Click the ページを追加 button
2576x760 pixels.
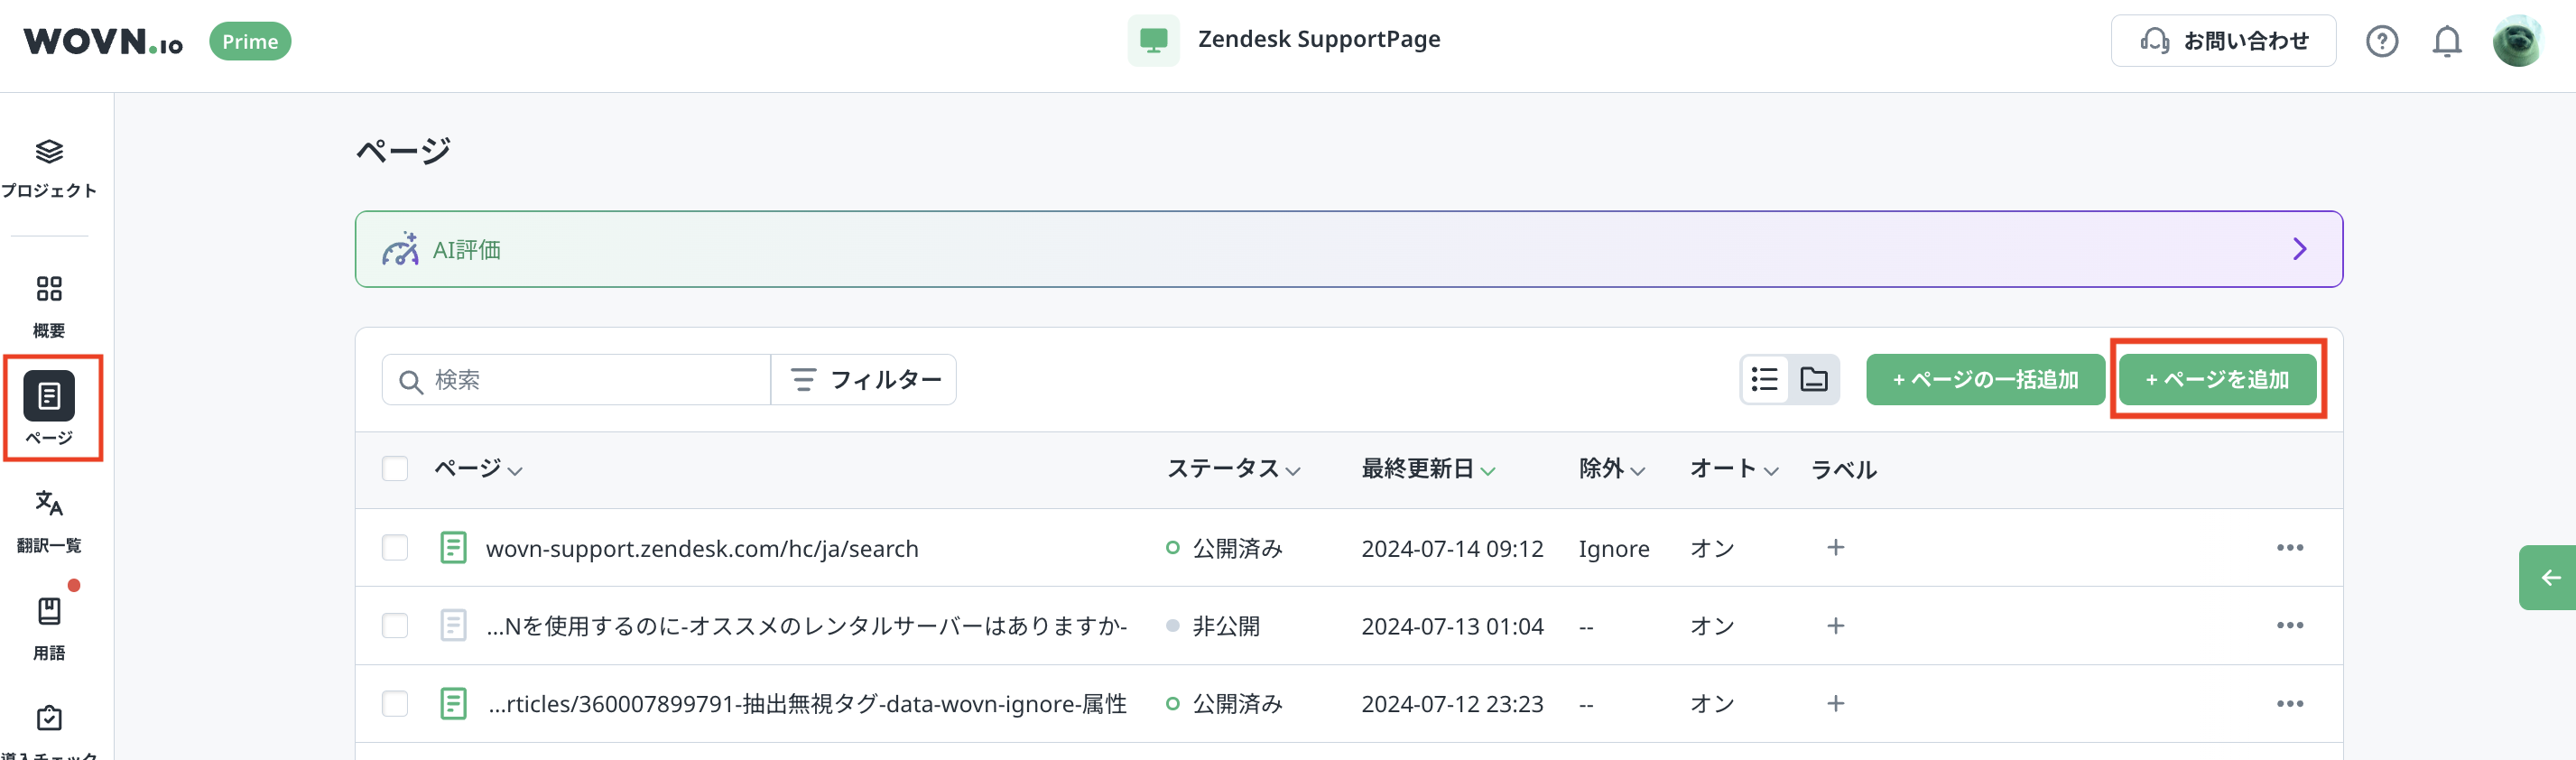coord(2217,380)
